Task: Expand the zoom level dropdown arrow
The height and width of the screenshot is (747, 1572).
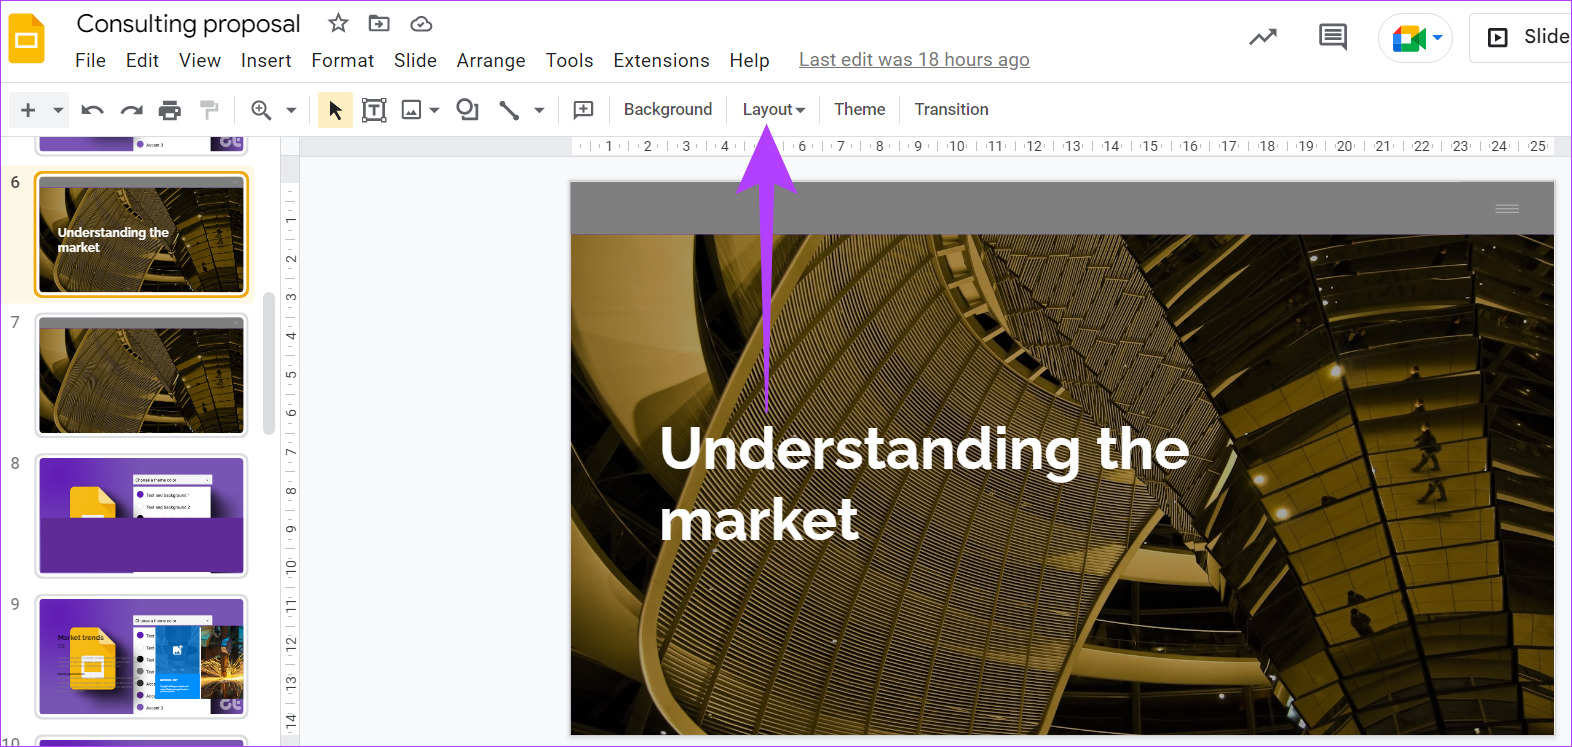Action: tap(291, 110)
